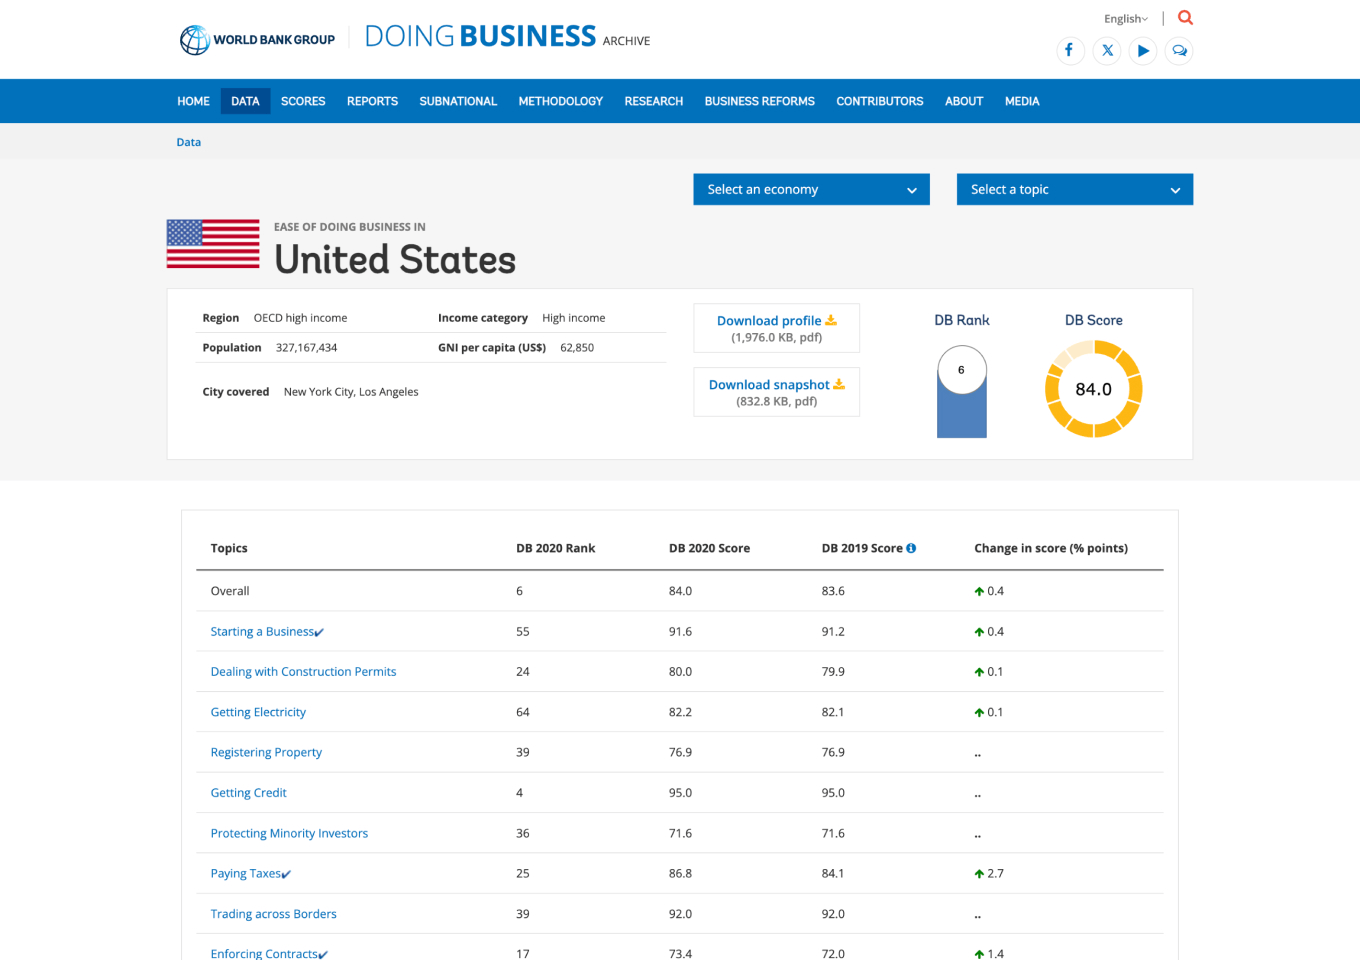This screenshot has height=960, width=1360.
Task: Click the green up arrow in Overall row
Action: click(979, 592)
